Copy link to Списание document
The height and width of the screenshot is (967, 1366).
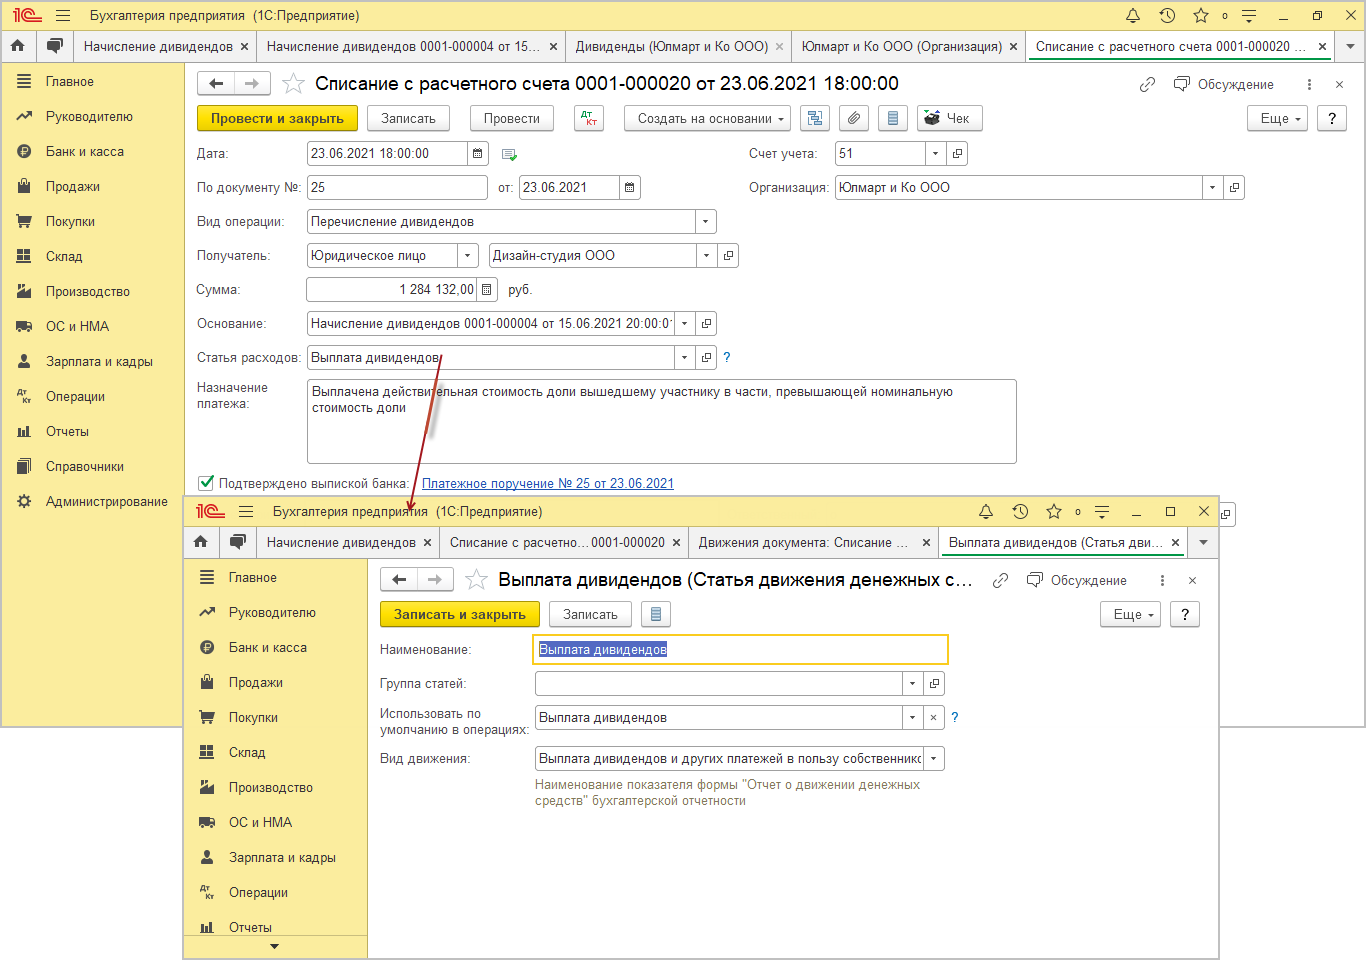(x=1147, y=84)
